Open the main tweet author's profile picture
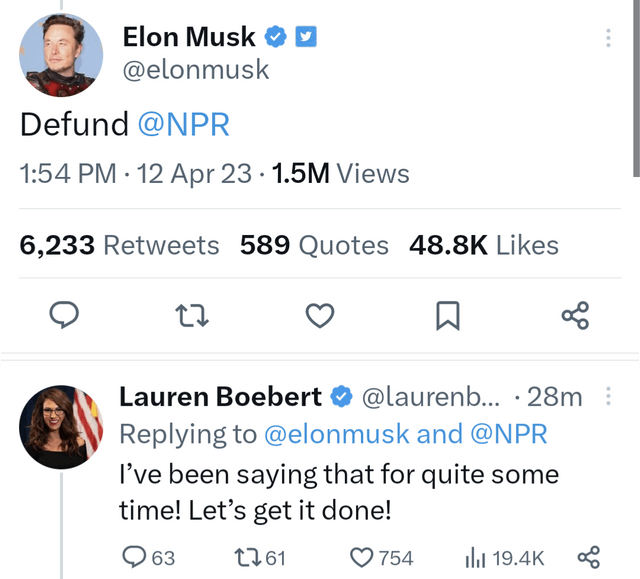The image size is (640, 579). [62, 55]
